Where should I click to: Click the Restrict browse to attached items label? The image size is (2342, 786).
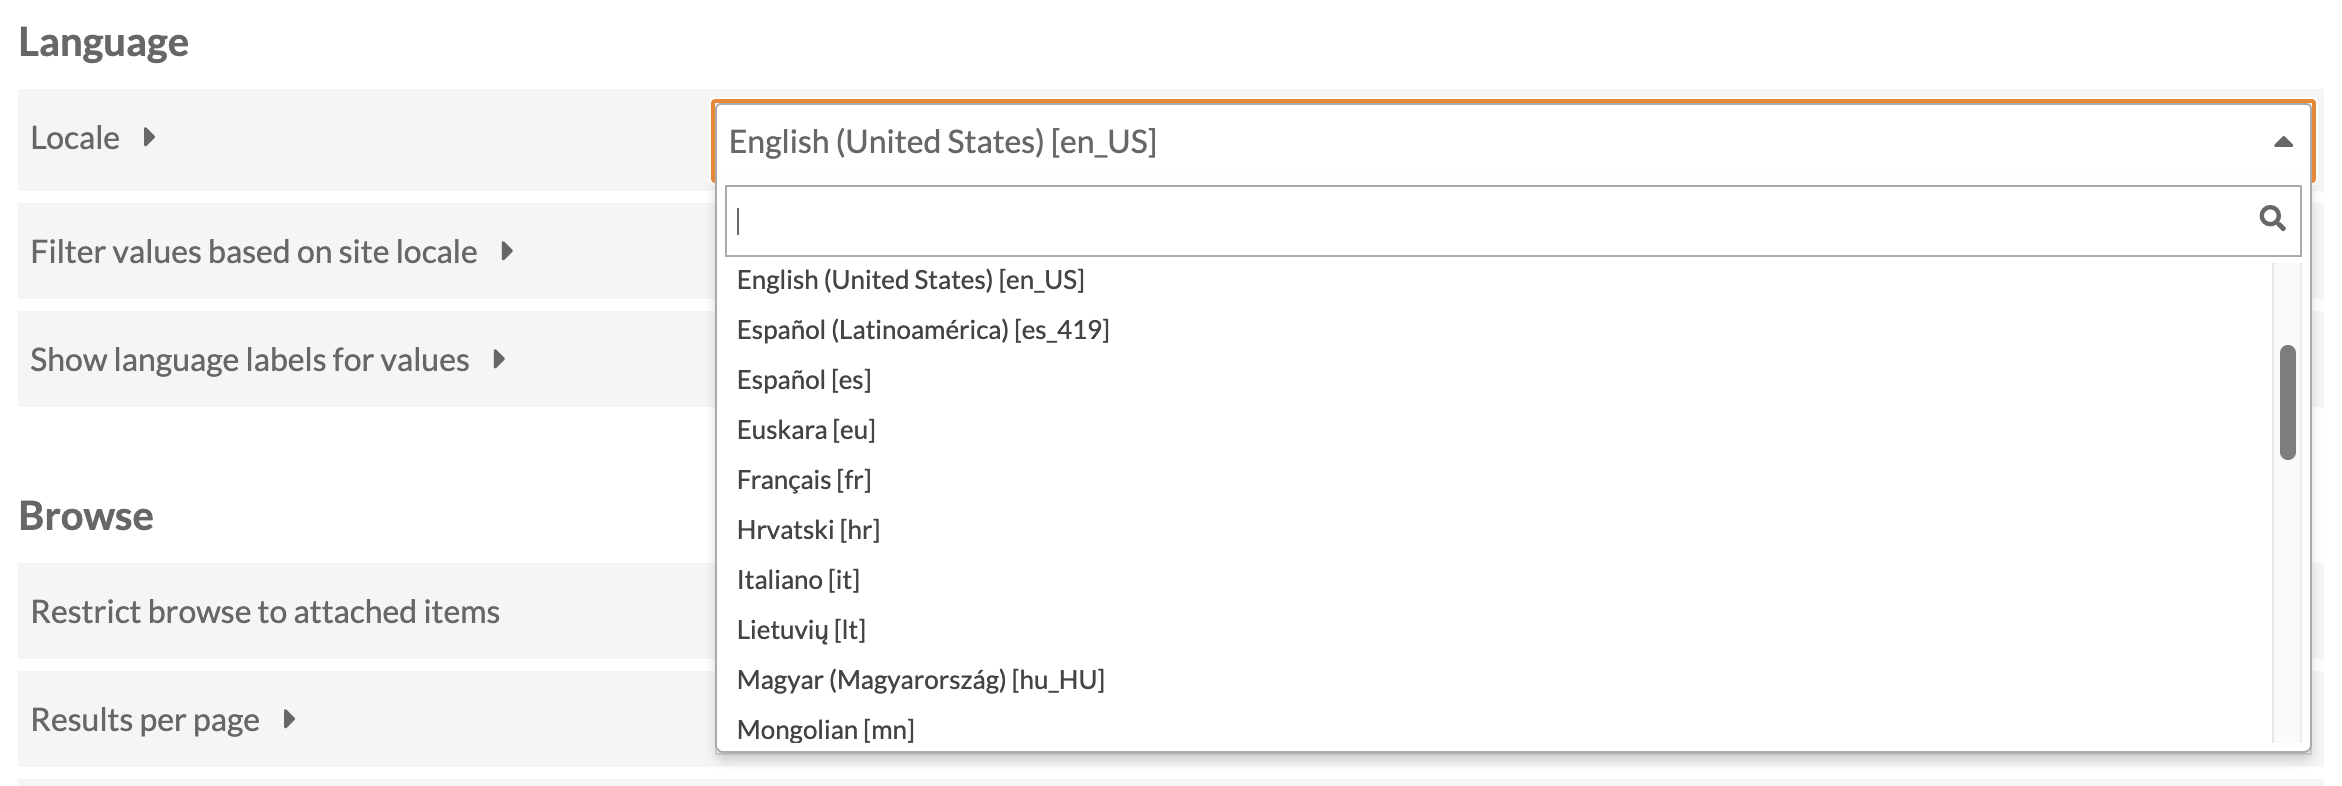[x=265, y=611]
